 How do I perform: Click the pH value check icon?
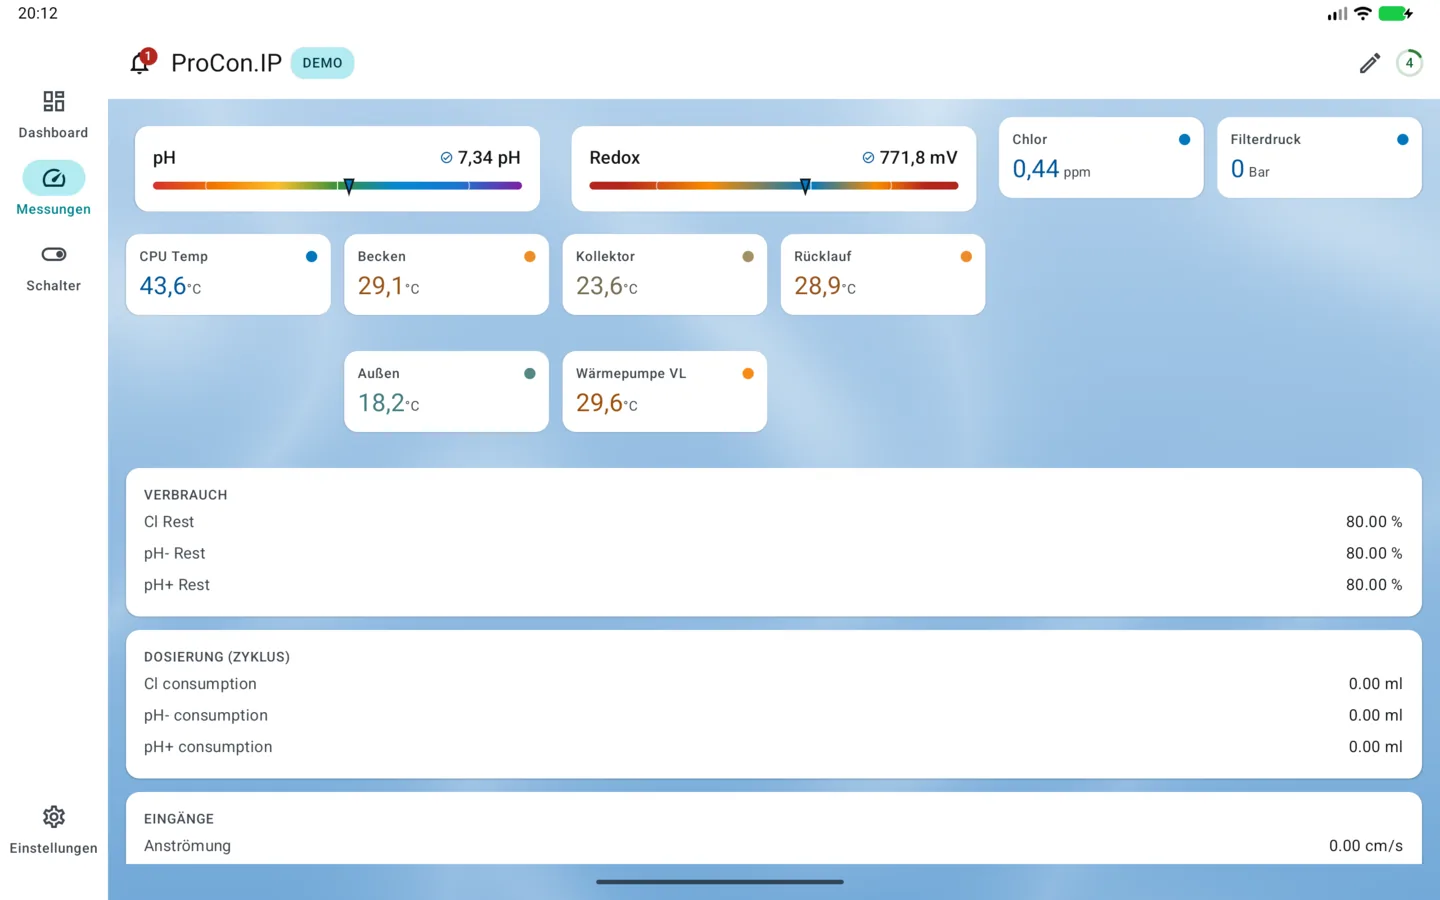click(x=447, y=158)
